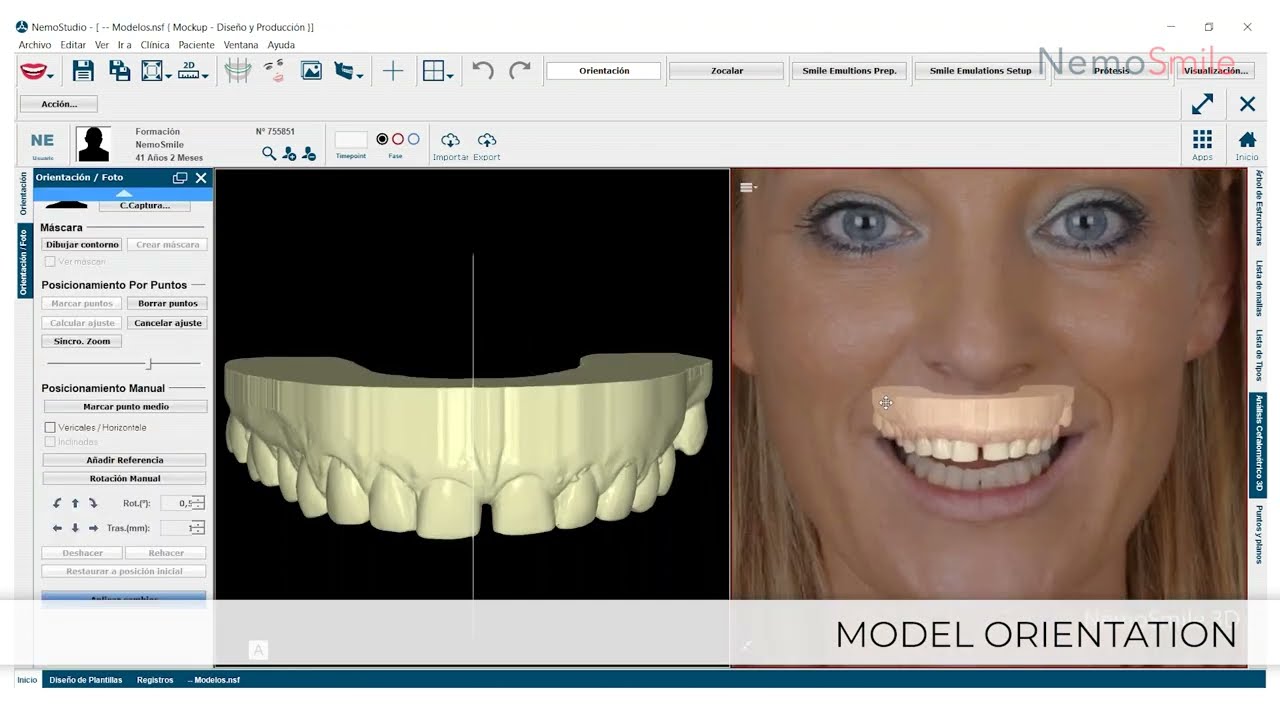
Task: Undock the Orientación / Foto panel
Action: pos(180,178)
